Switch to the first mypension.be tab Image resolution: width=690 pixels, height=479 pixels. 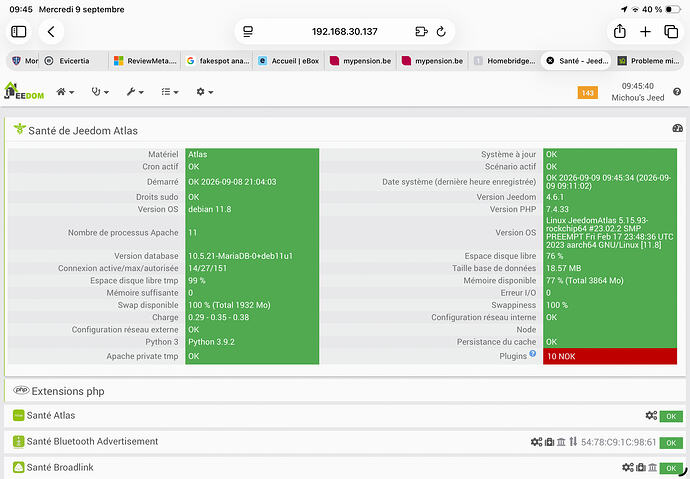[x=361, y=61]
